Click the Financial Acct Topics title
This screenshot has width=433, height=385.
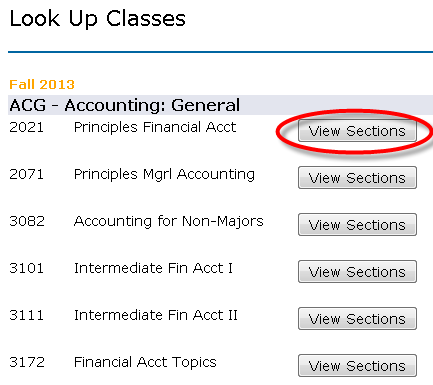[145, 363]
